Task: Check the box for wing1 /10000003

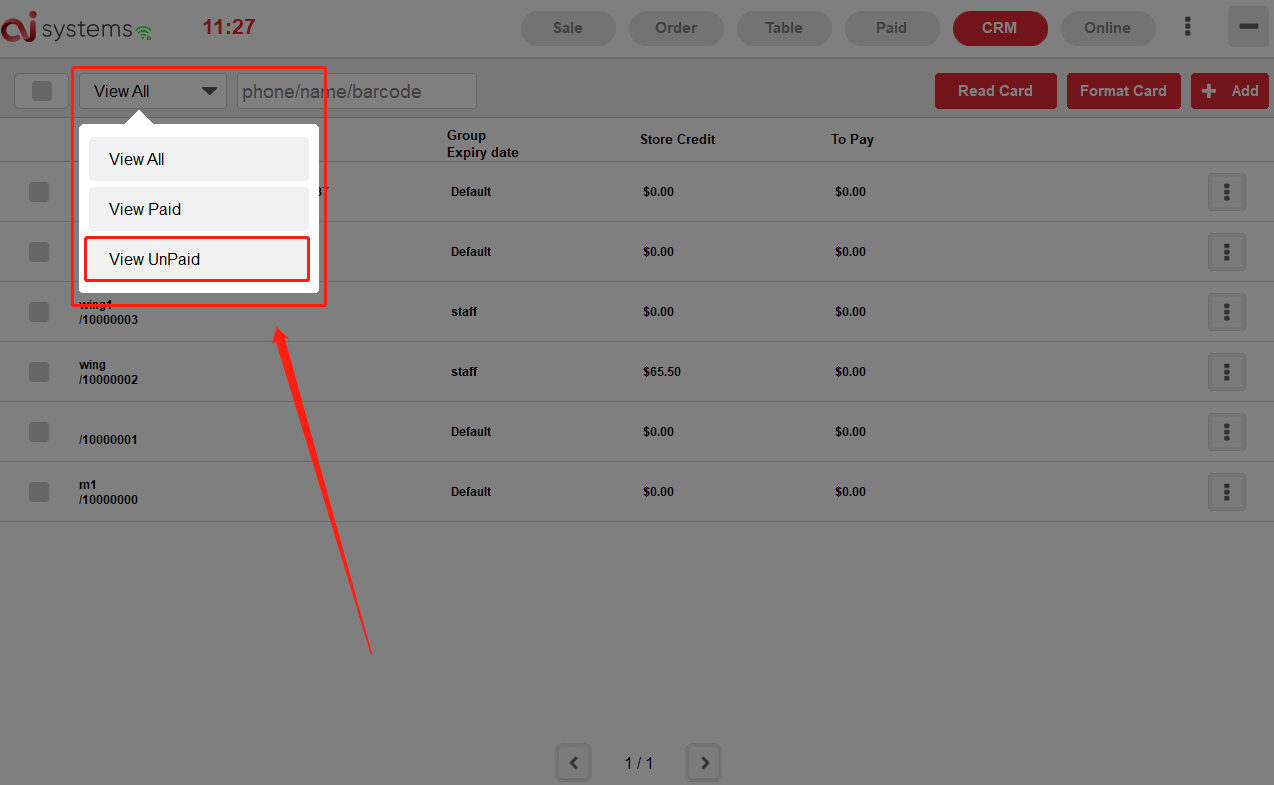Action: (39, 312)
